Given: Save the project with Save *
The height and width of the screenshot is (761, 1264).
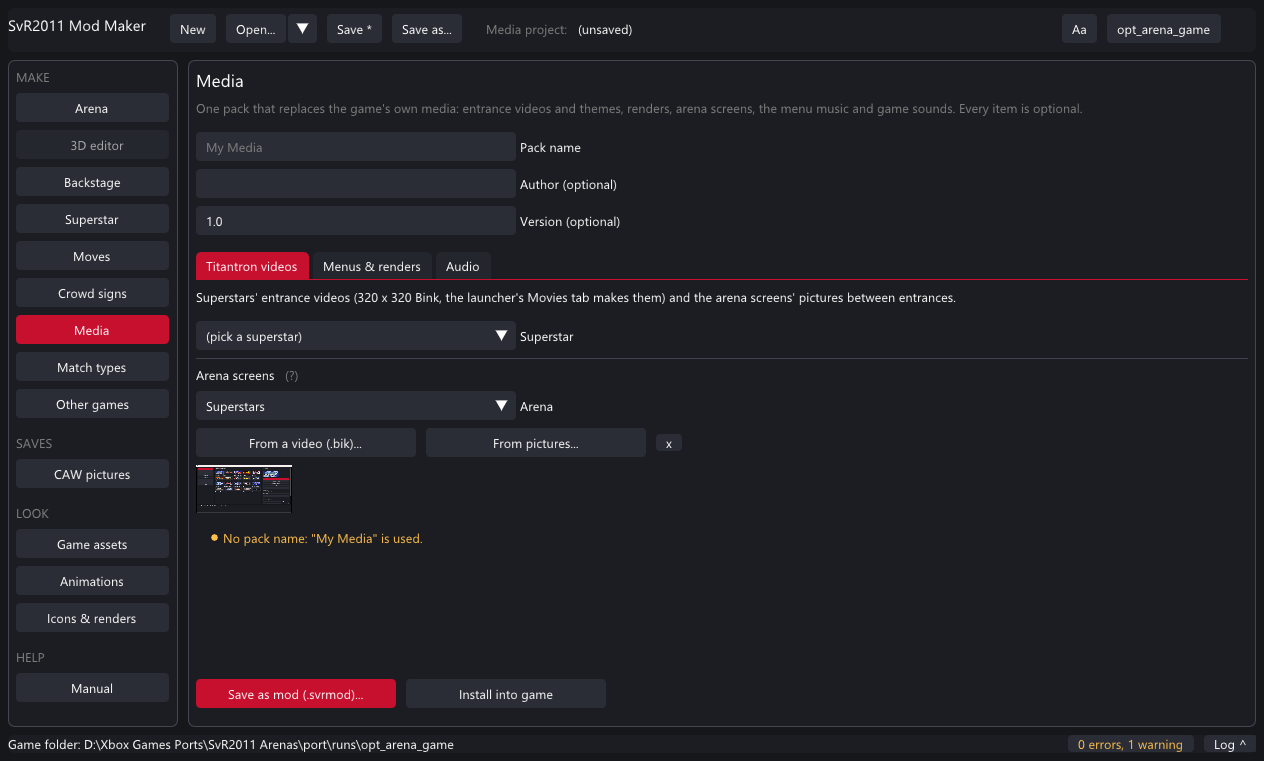Looking at the screenshot, I should [x=354, y=29].
